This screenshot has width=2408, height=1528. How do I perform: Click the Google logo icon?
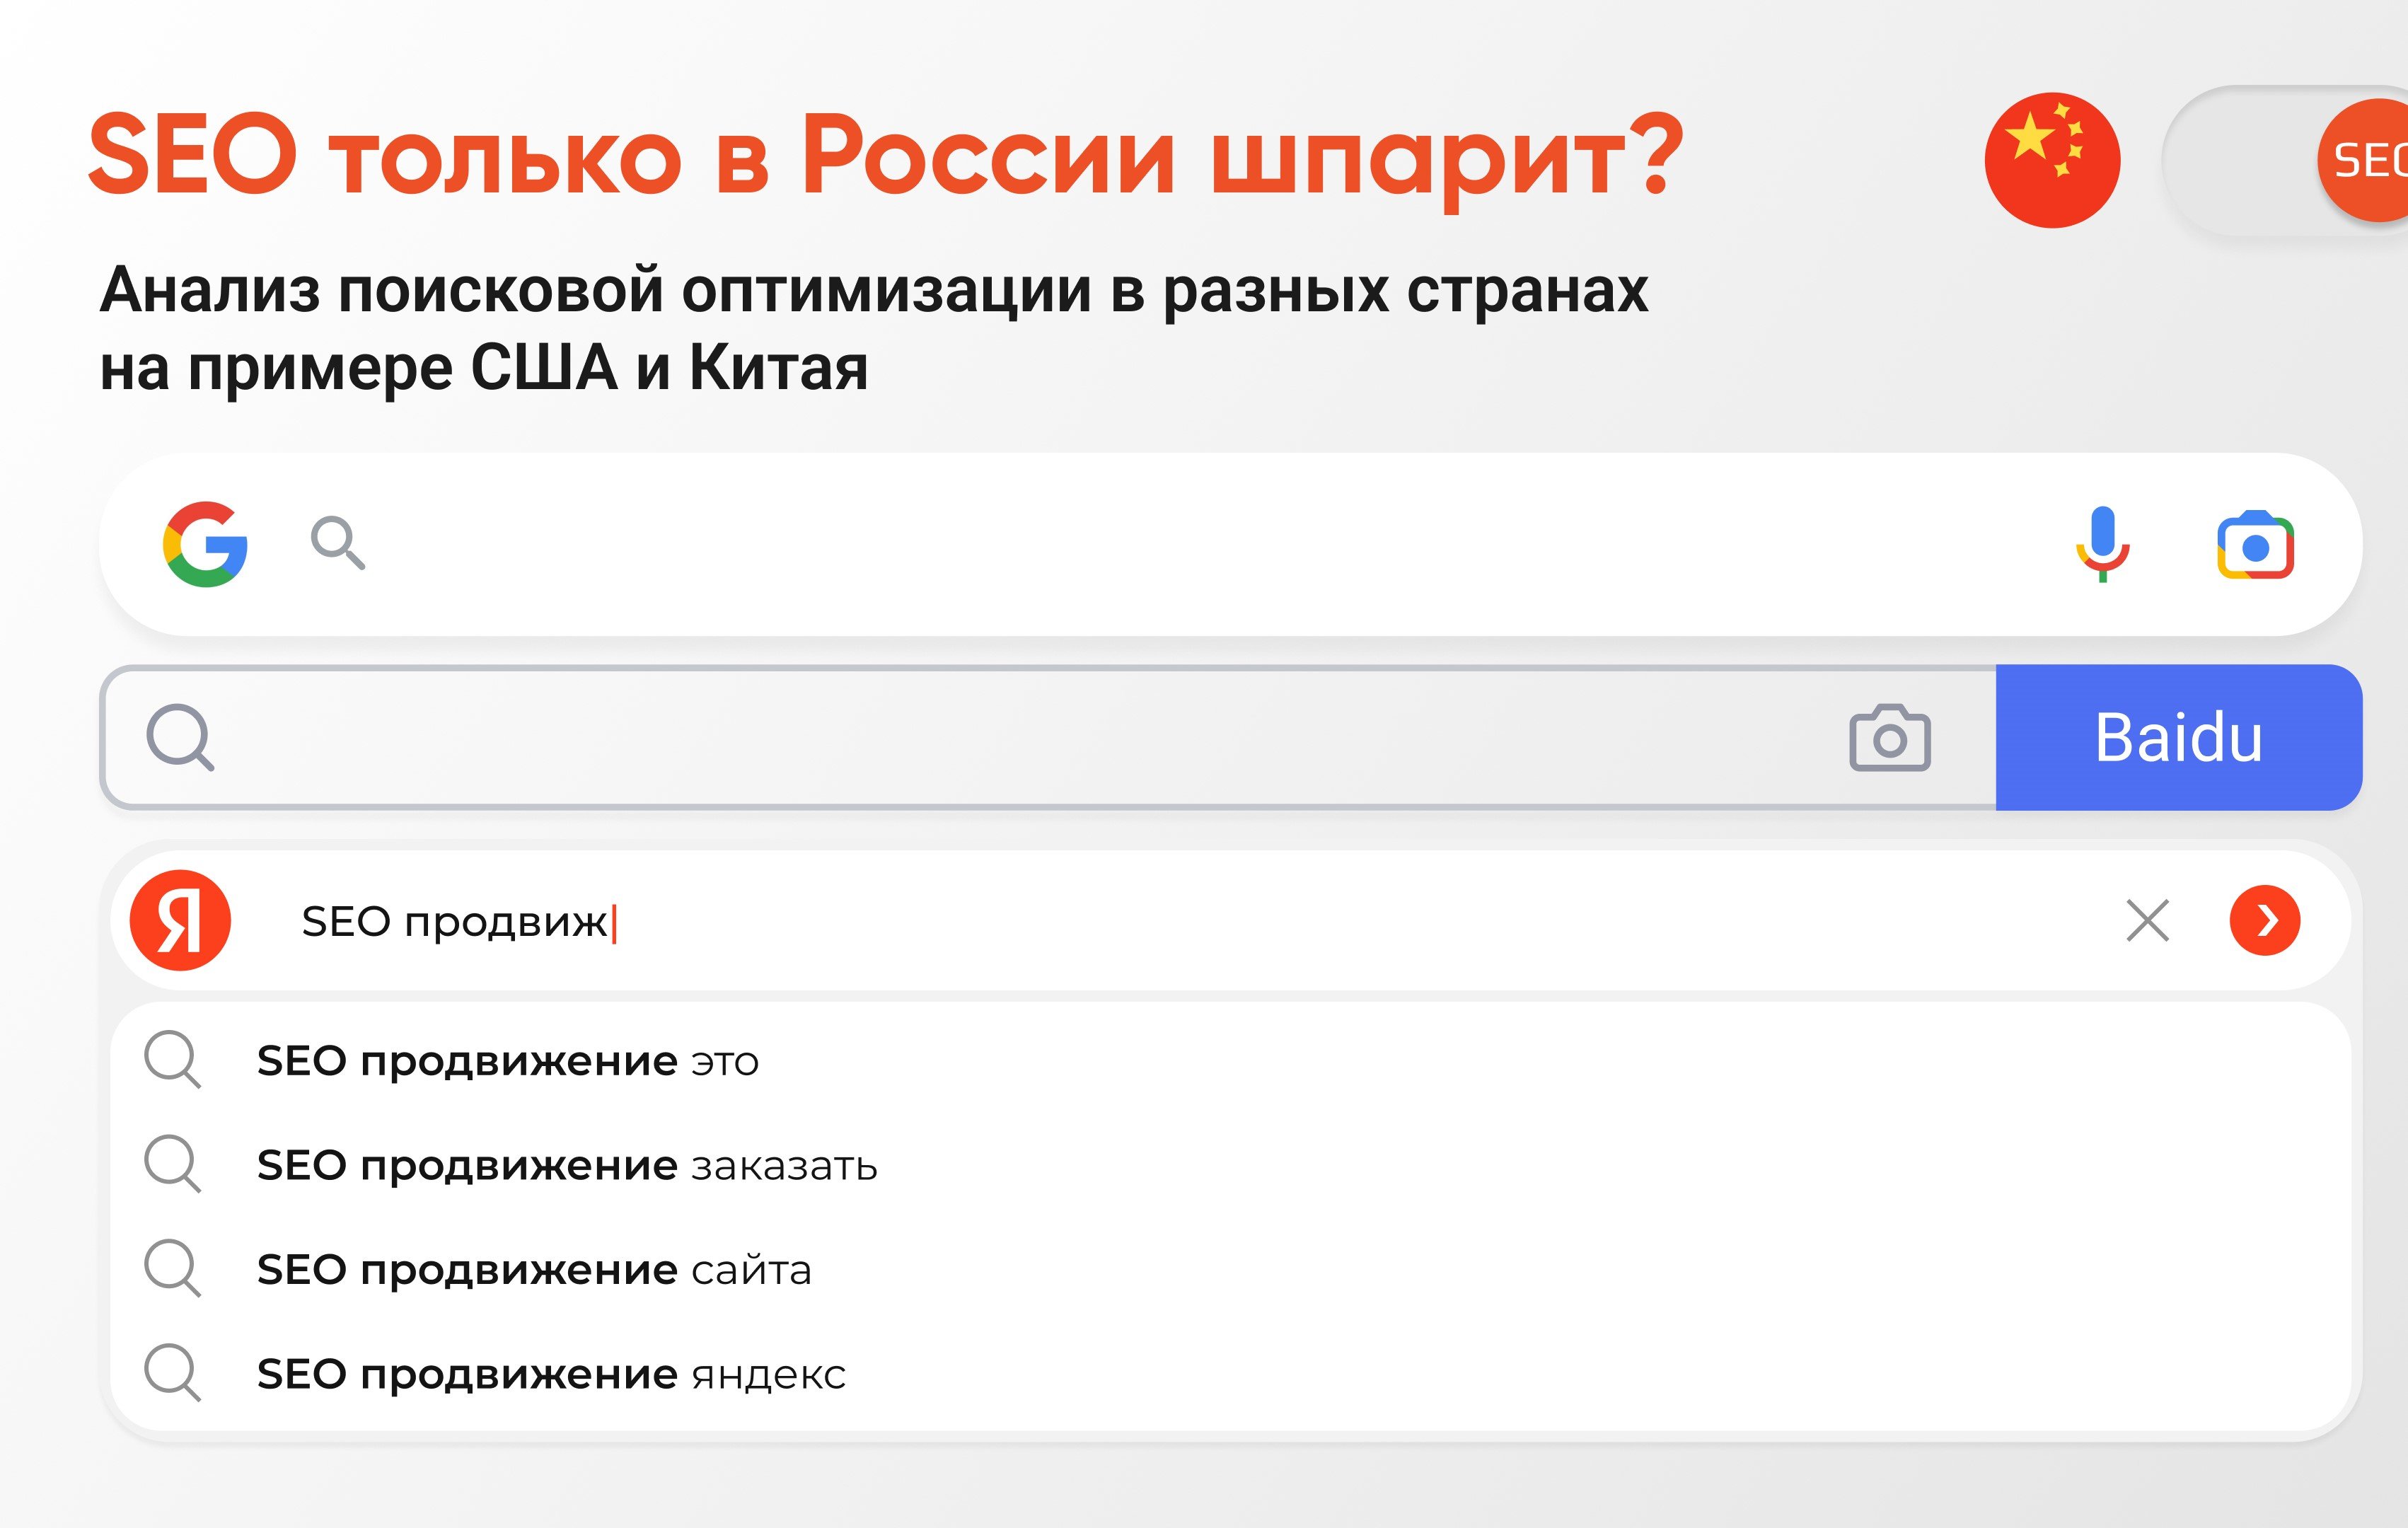pos(205,544)
